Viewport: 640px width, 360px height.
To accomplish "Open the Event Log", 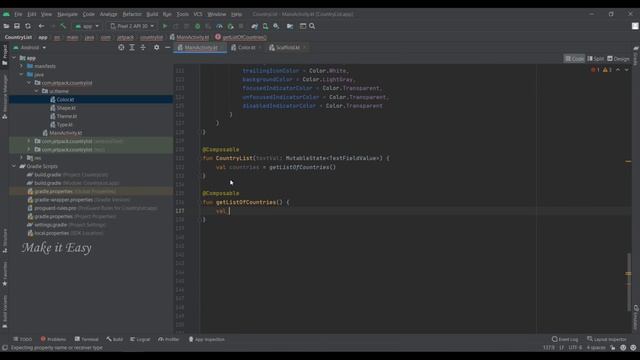I will pos(565,339).
